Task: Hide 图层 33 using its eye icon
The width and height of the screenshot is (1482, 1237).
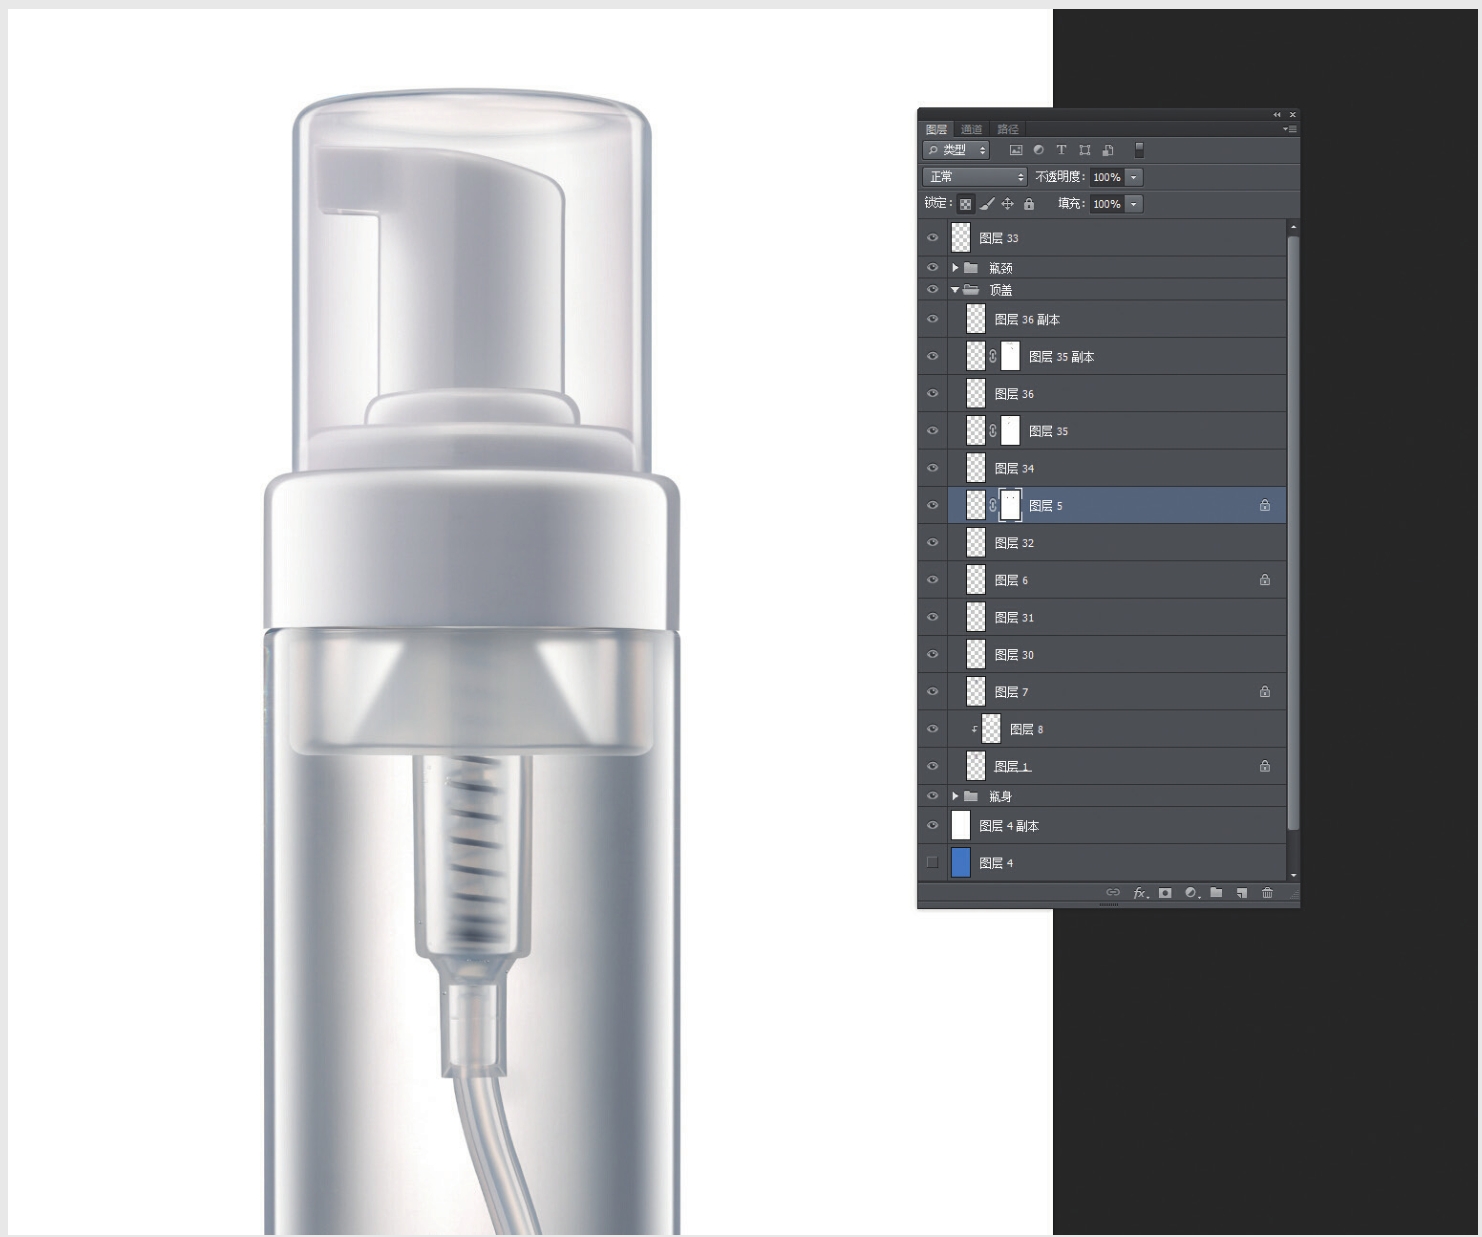Action: tap(933, 238)
